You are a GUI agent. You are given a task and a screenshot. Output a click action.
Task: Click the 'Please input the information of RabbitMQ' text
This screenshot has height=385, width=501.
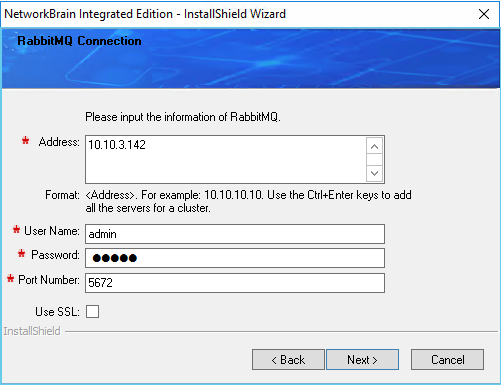(183, 117)
